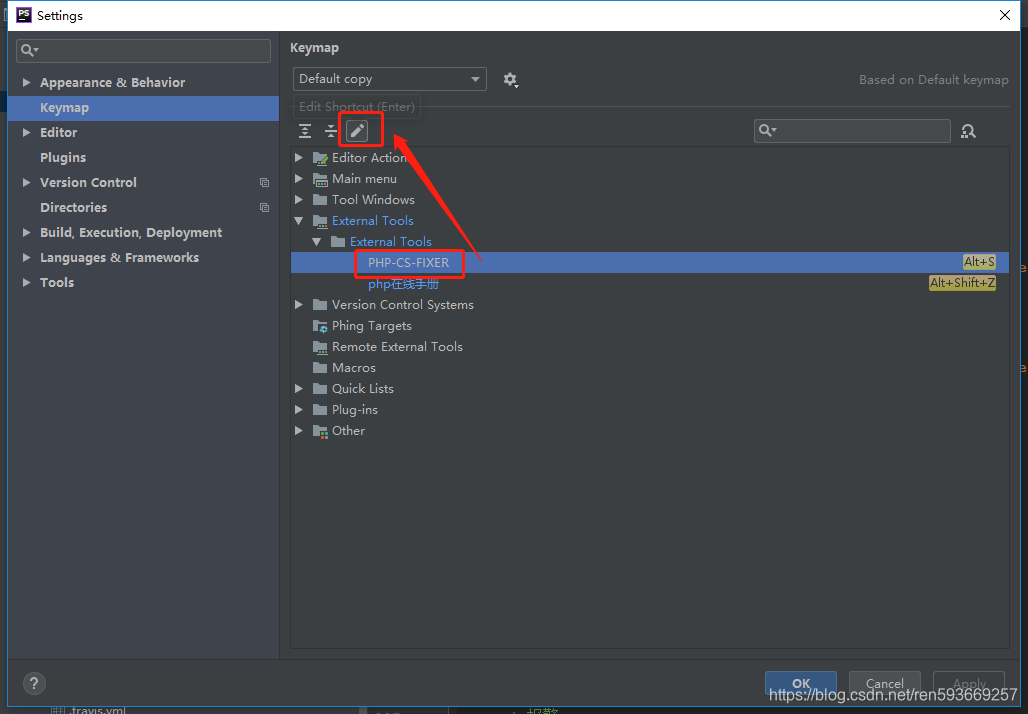Open the Plugins settings page
Image resolution: width=1028 pixels, height=714 pixels.
pyautogui.click(x=63, y=157)
